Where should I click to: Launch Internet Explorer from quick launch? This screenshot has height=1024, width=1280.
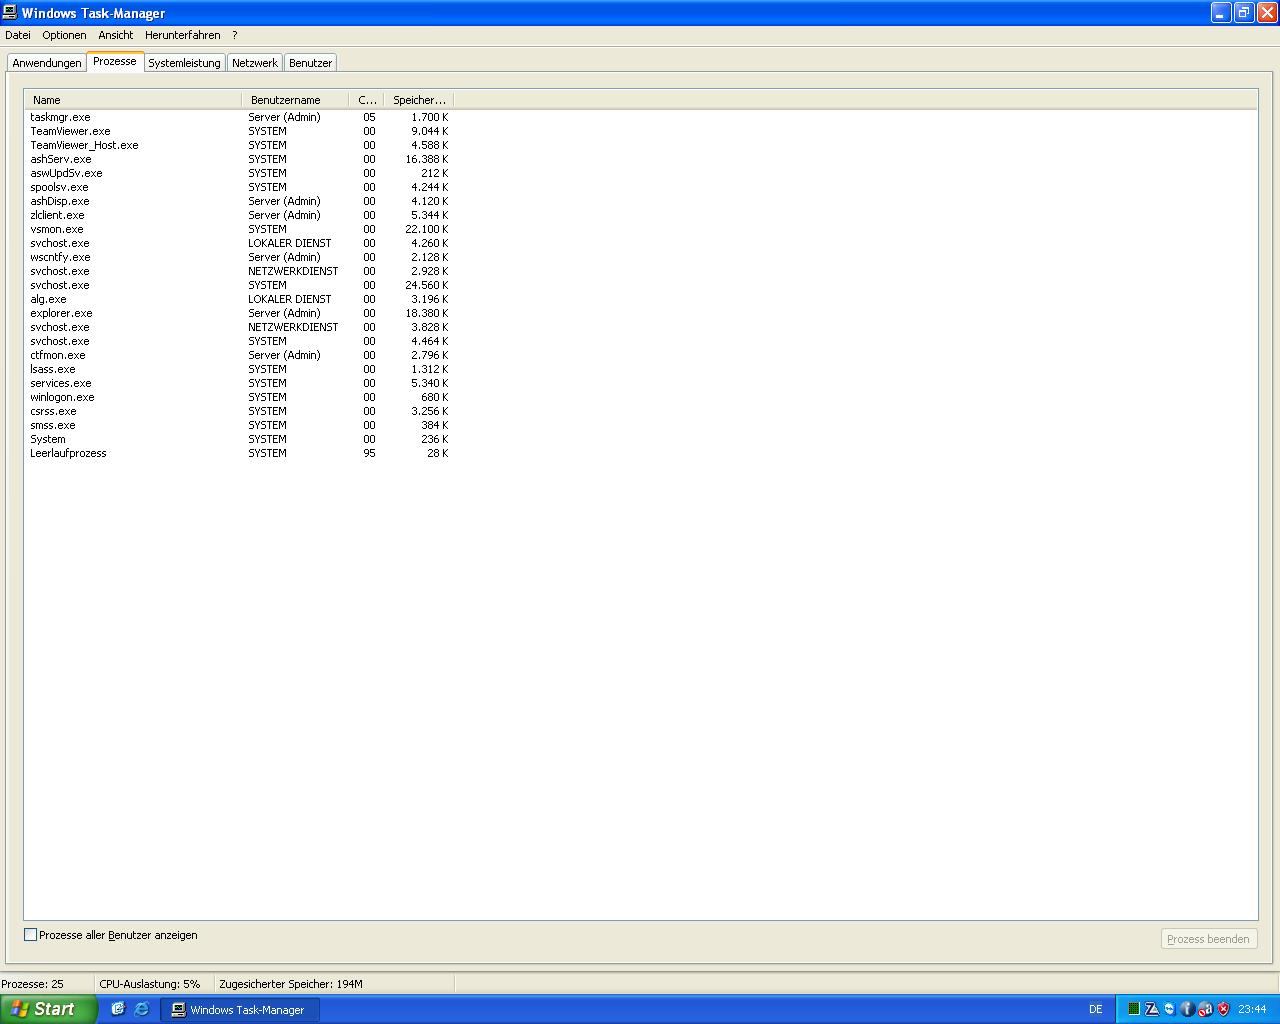click(141, 1009)
